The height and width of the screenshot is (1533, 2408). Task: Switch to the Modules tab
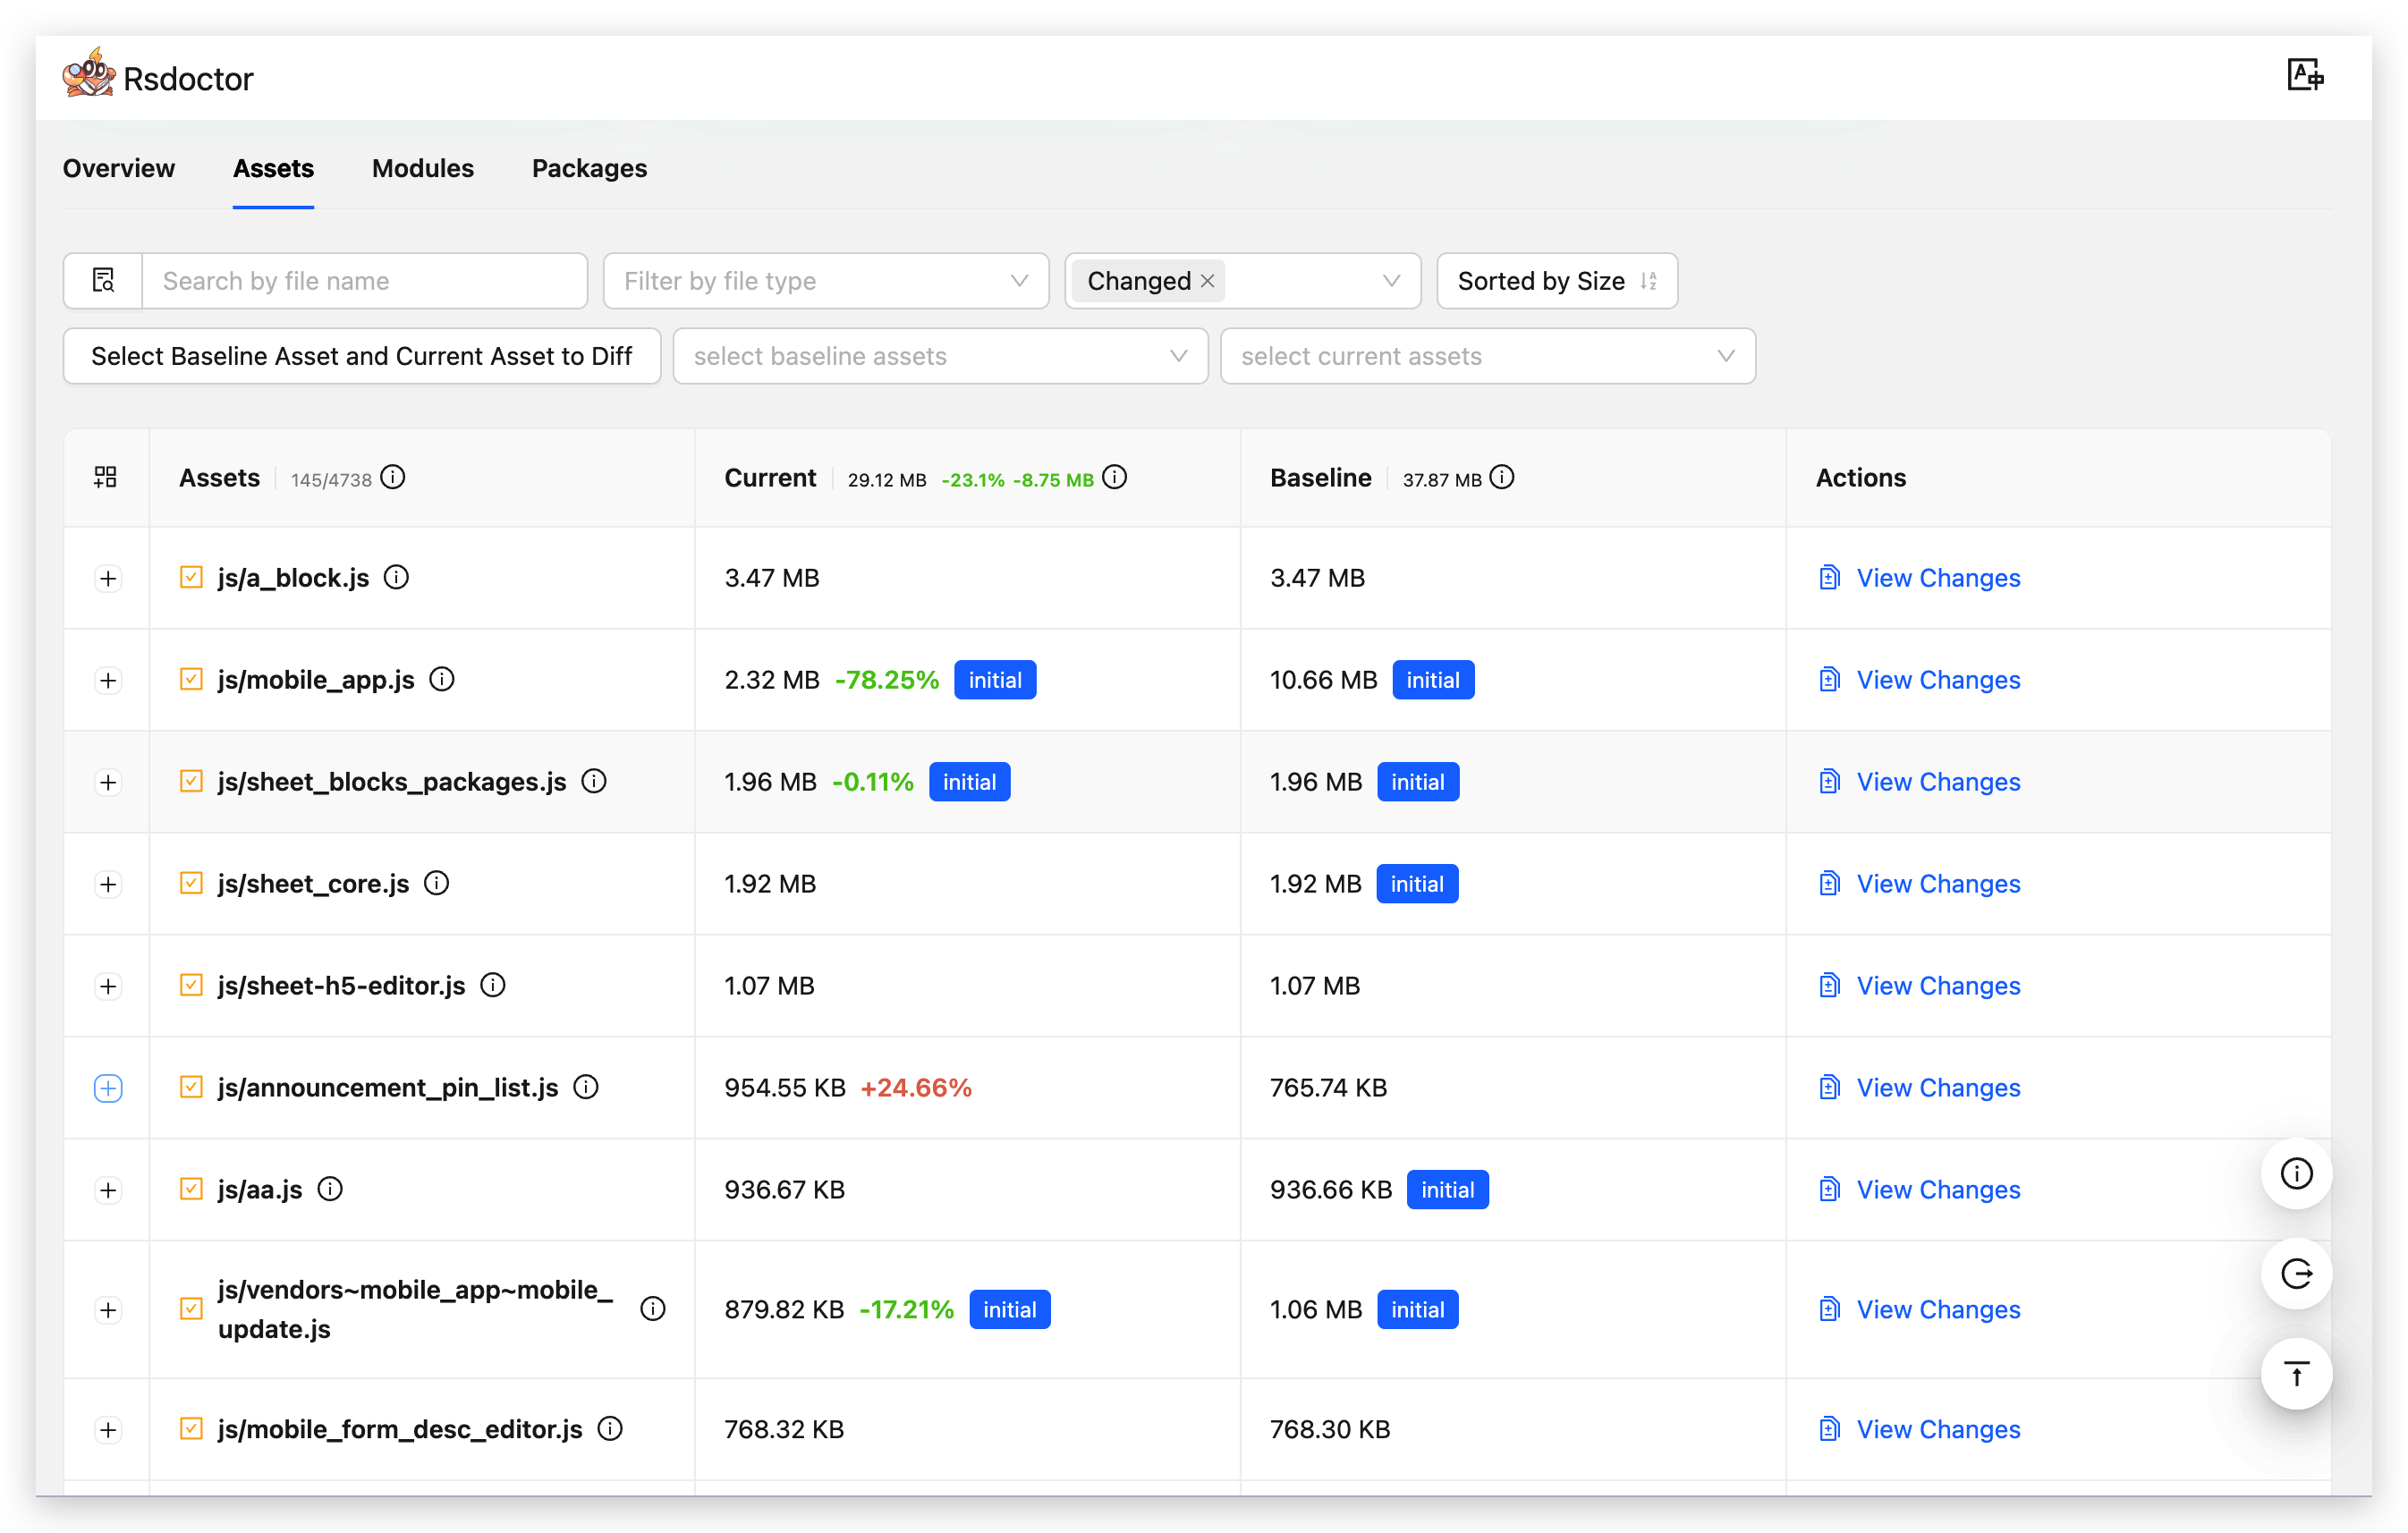pos(423,168)
